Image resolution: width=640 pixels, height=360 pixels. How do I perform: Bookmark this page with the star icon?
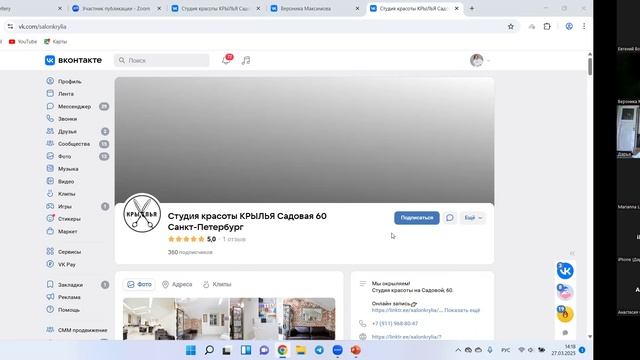point(511,27)
